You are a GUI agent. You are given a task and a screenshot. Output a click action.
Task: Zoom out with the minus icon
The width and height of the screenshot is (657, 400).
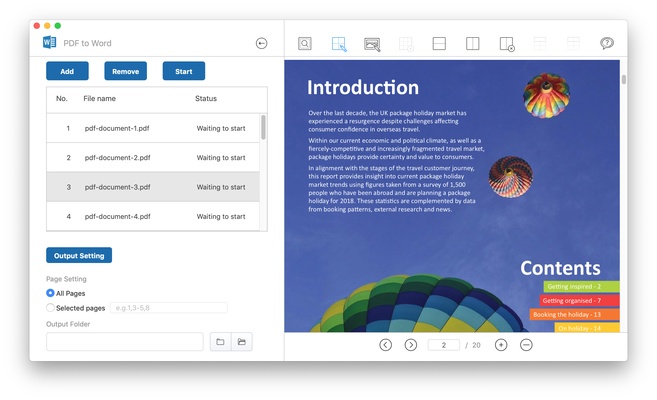point(526,345)
